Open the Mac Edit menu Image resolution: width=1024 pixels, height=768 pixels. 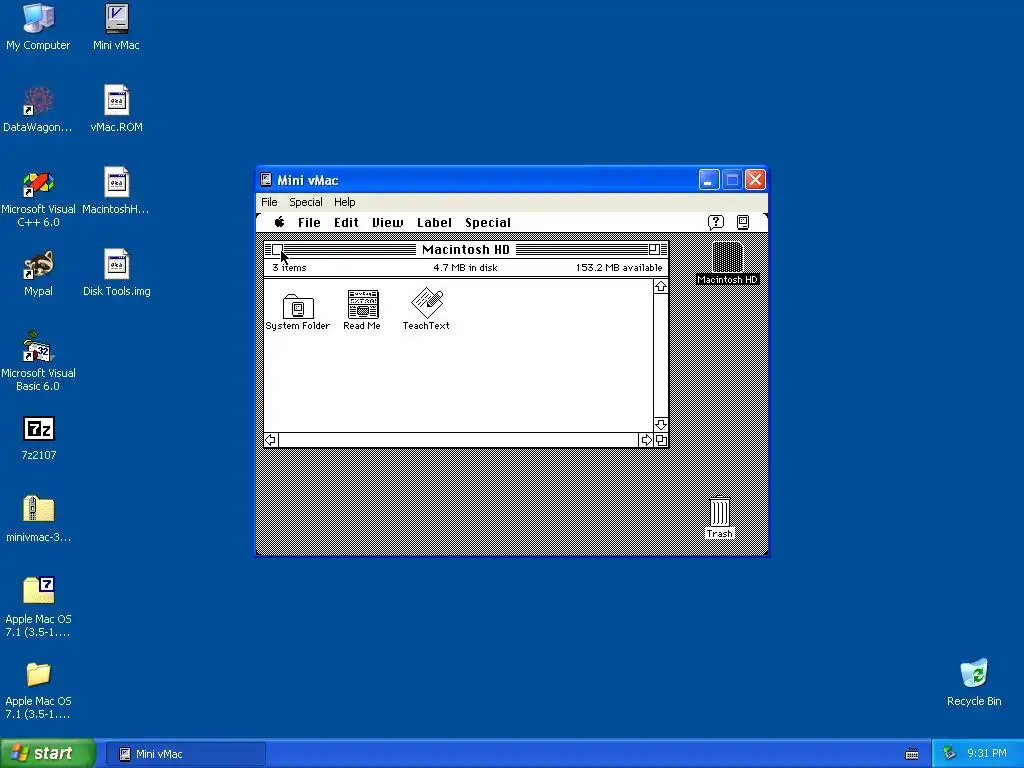coord(346,223)
